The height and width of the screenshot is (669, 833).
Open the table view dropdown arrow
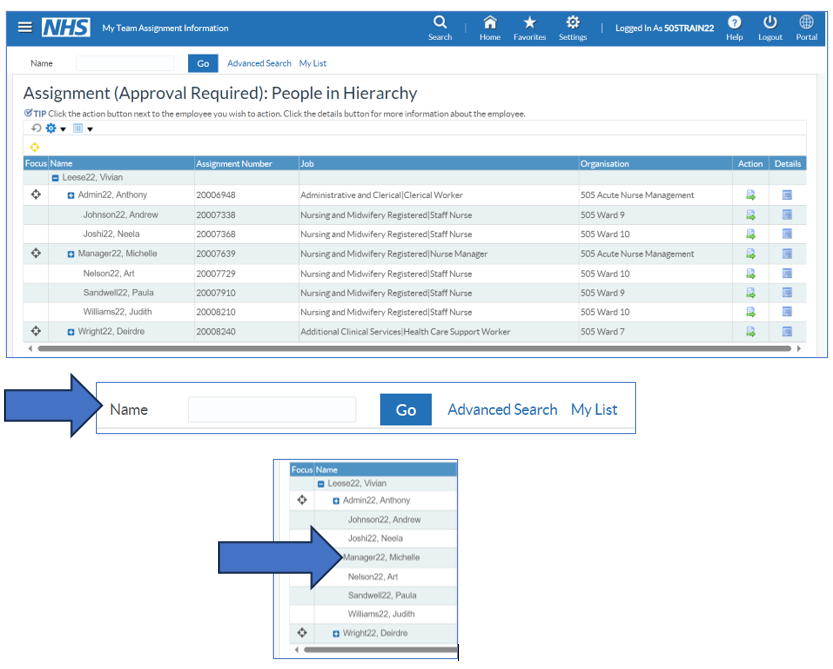[91, 128]
